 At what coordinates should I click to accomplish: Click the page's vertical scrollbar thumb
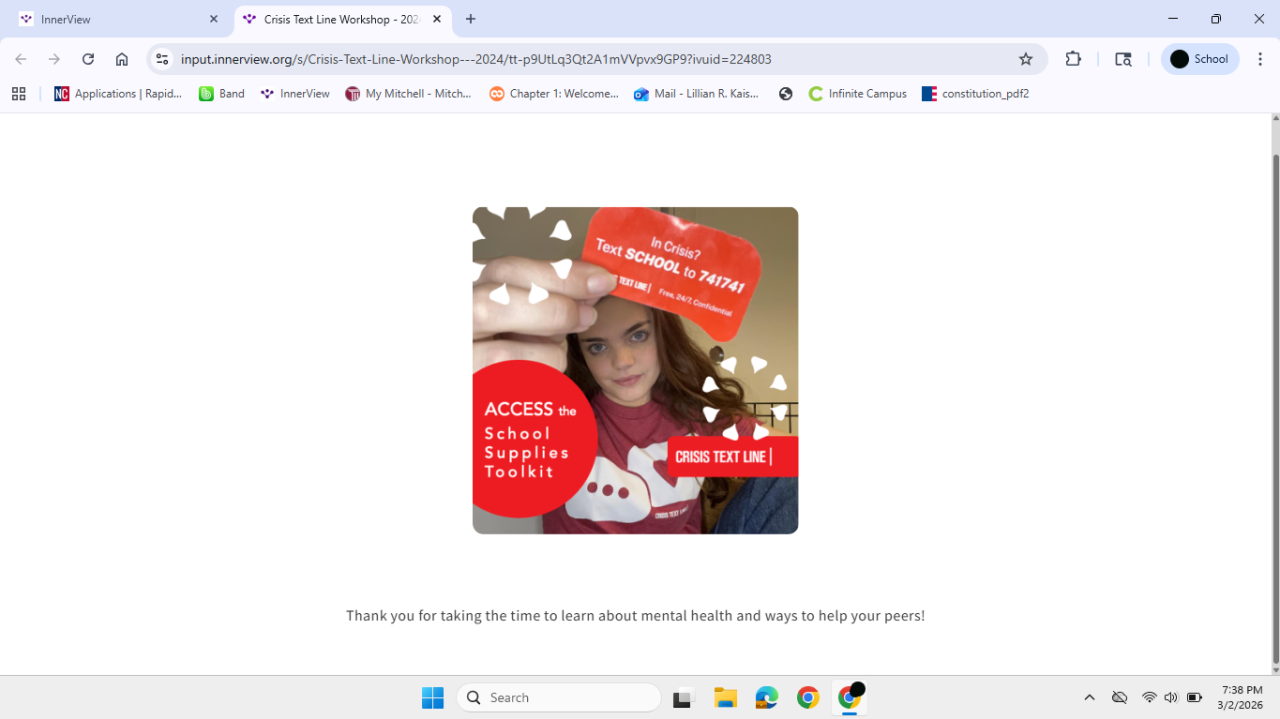(1275, 409)
